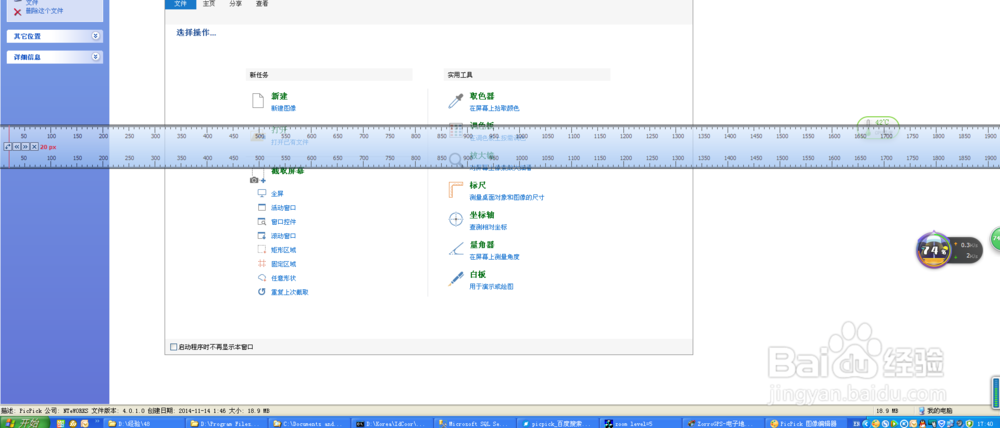Select the Color Picker eyedropper icon
This screenshot has height=428, width=1000.
point(455,101)
